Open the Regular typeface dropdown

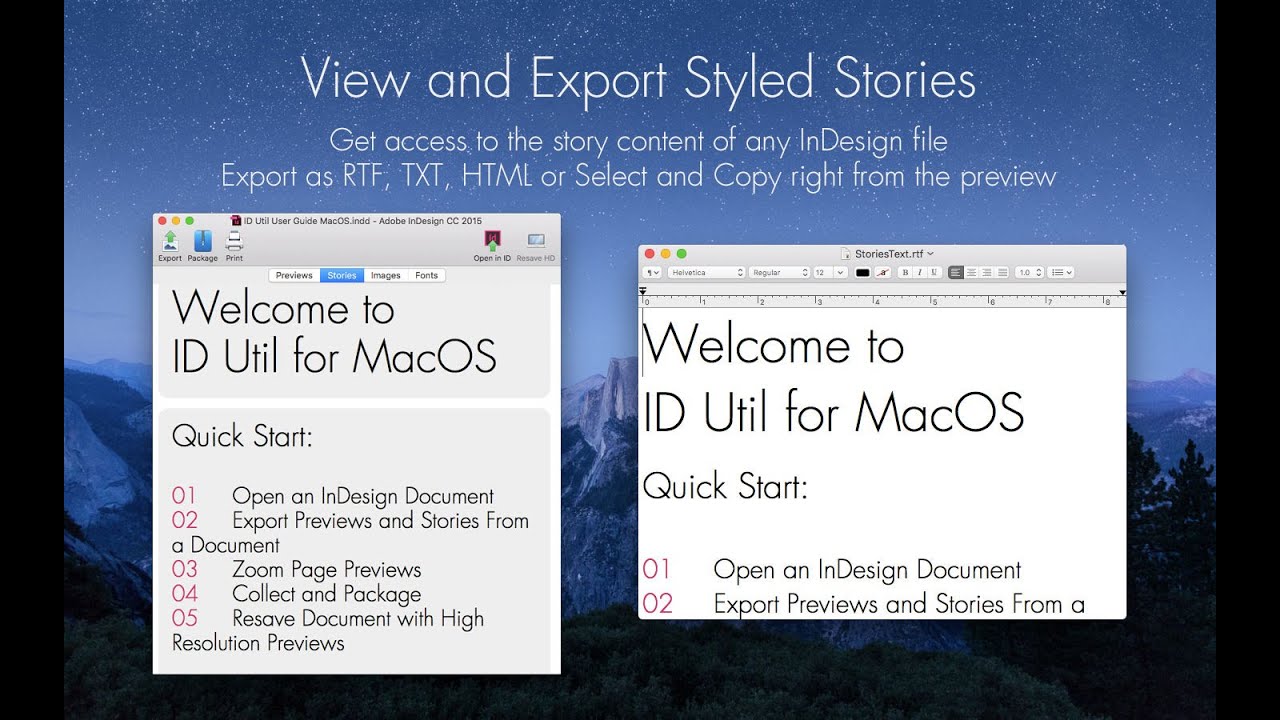(779, 272)
